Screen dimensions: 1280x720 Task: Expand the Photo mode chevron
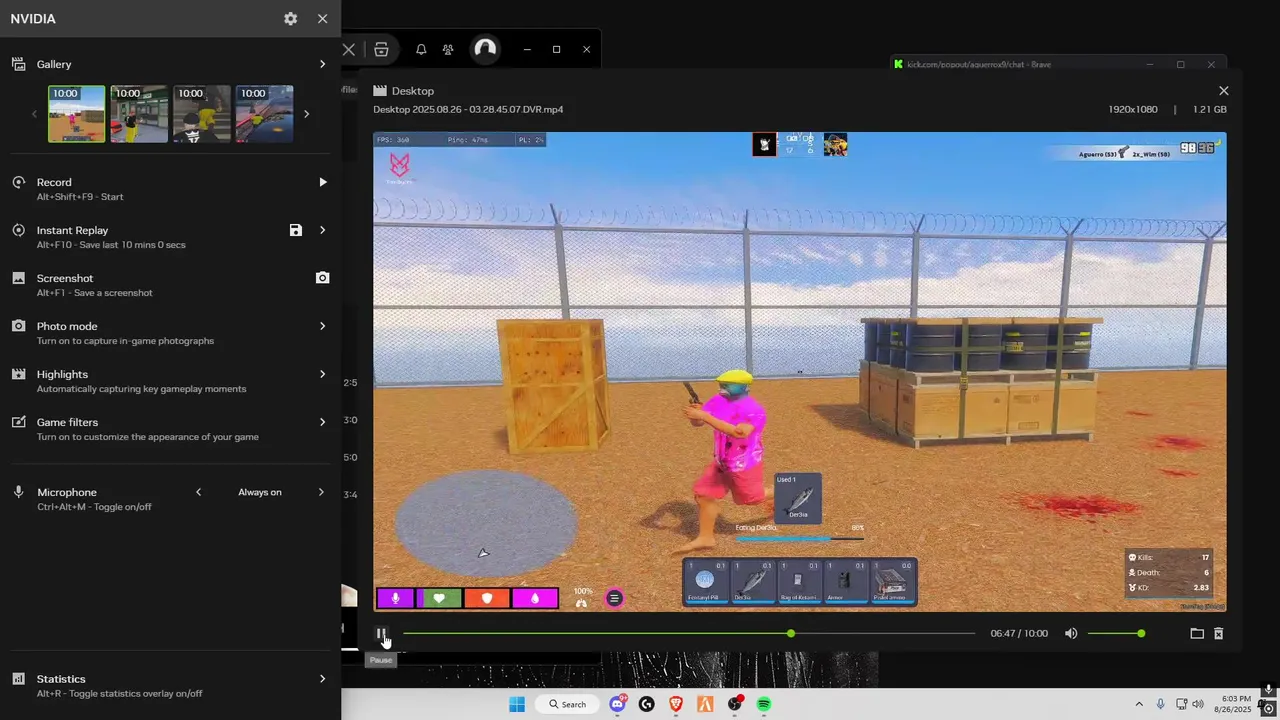click(322, 326)
